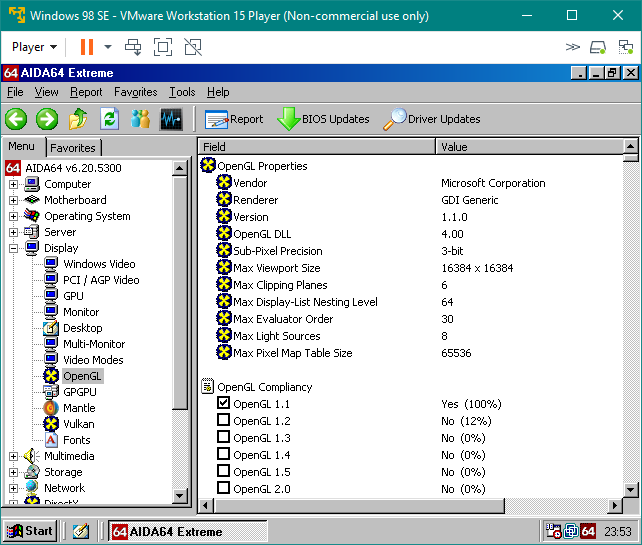This screenshot has width=642, height=545.
Task: Open the Tools menu
Action: point(182,92)
